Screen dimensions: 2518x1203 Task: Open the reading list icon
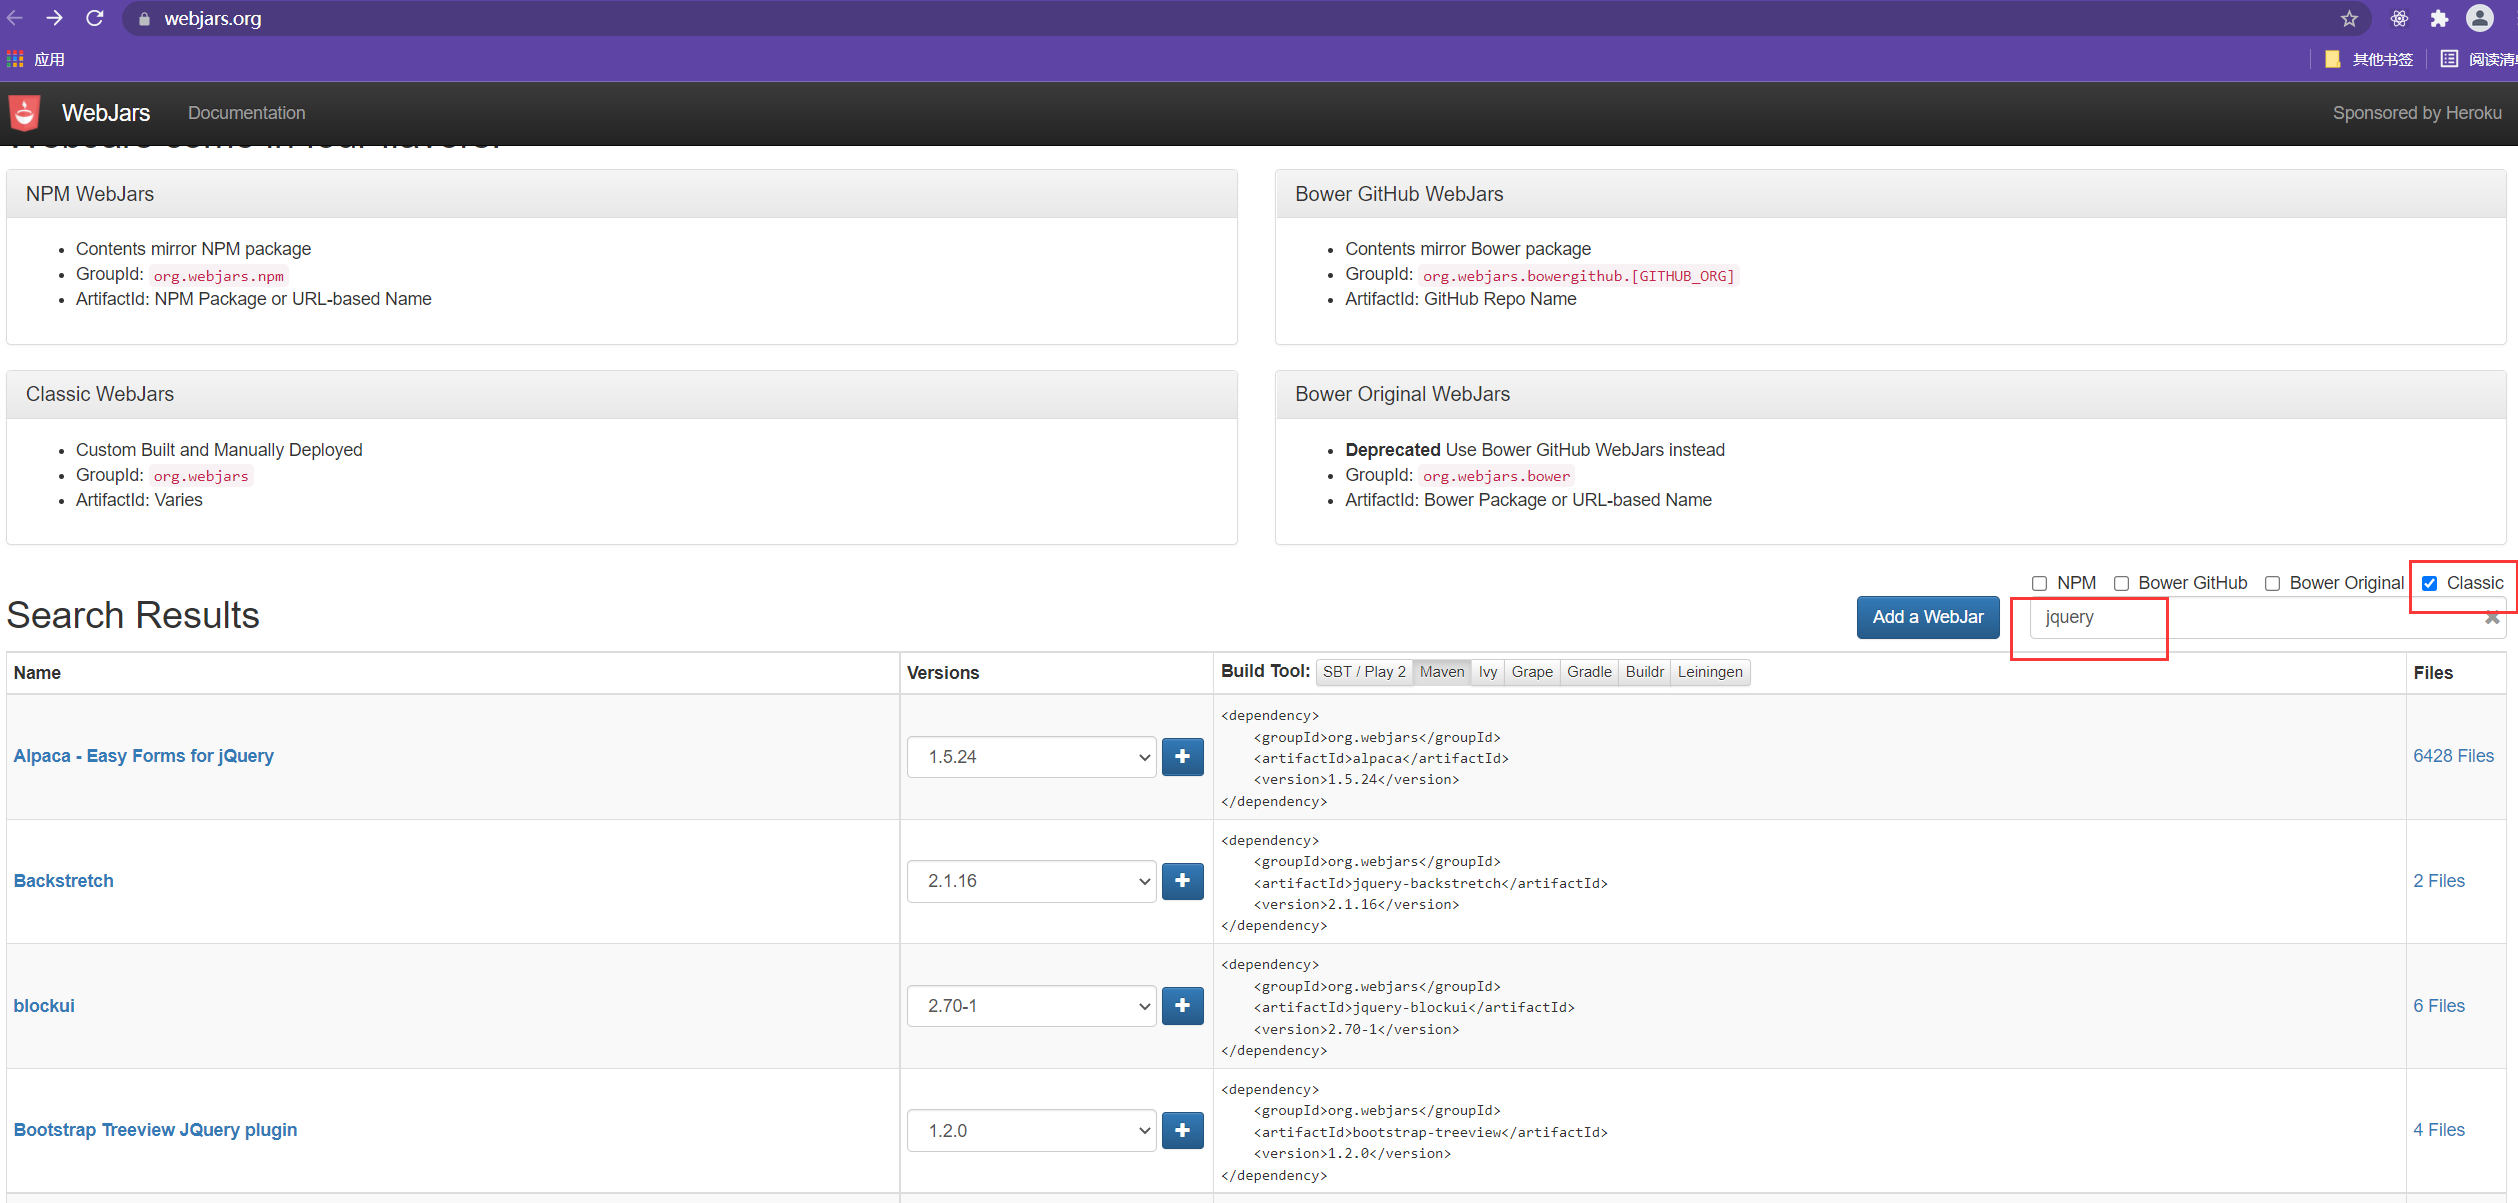coord(2449,59)
